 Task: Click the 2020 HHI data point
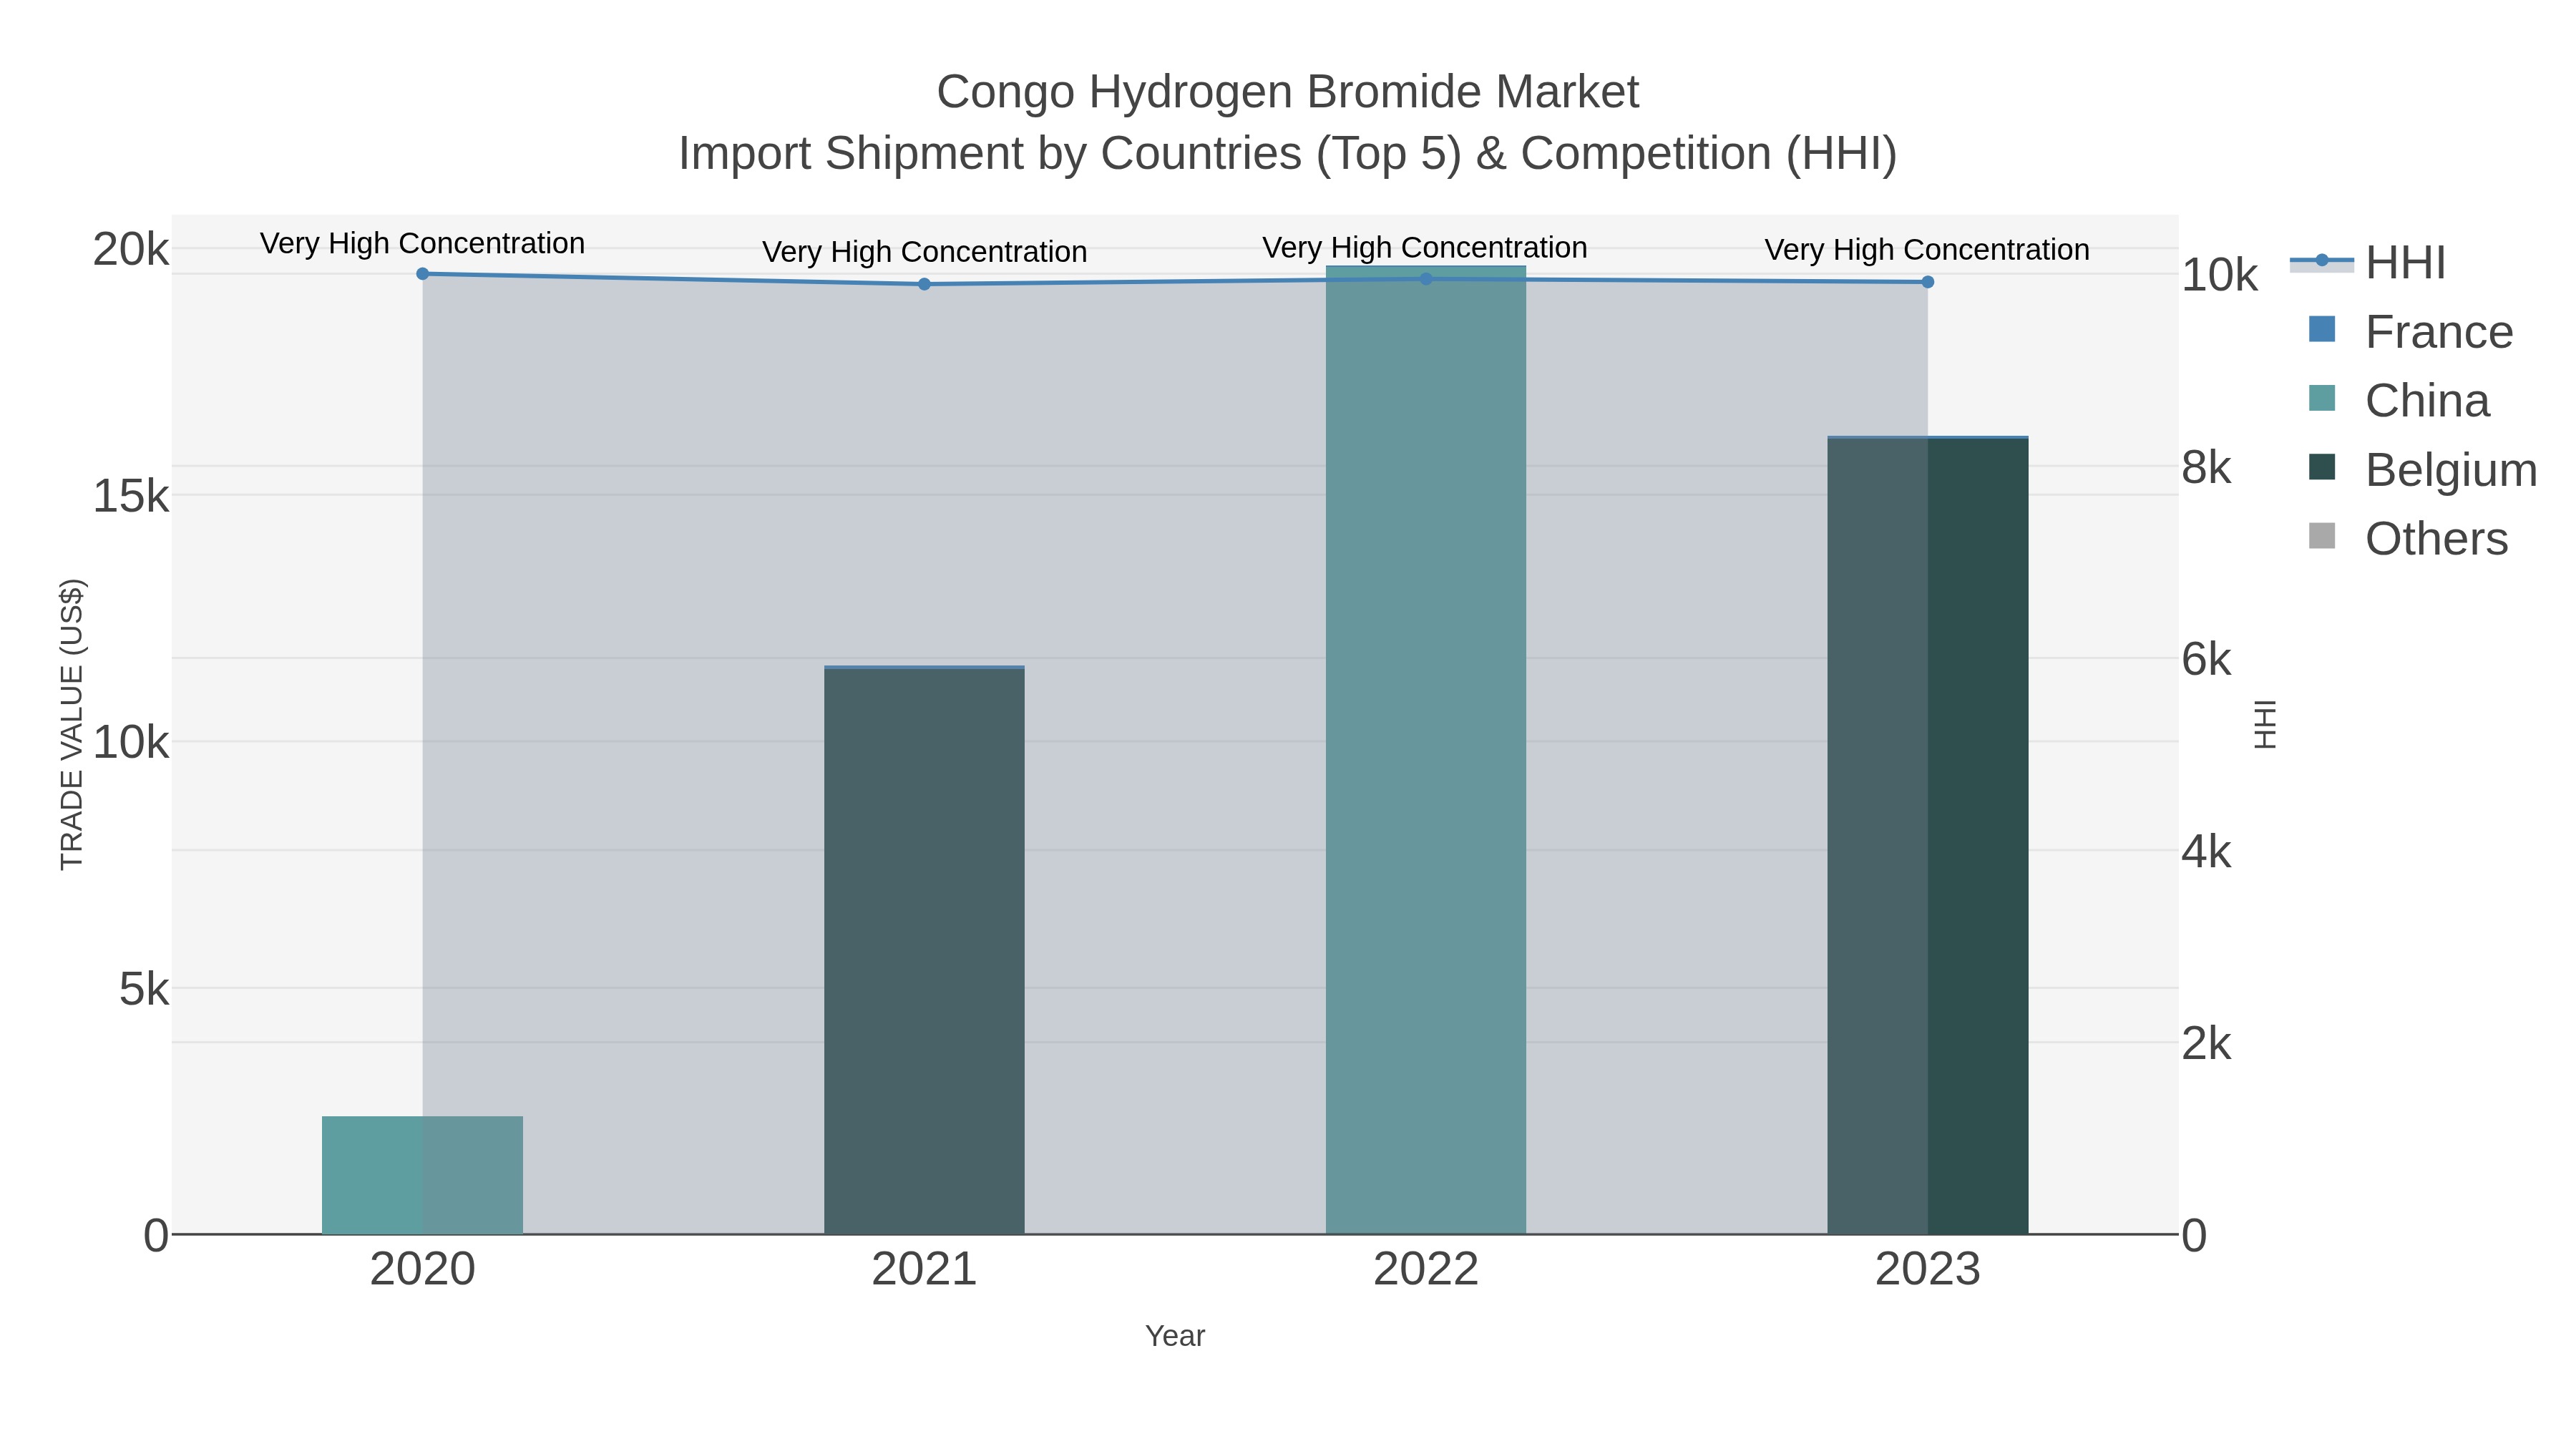pyautogui.click(x=422, y=274)
